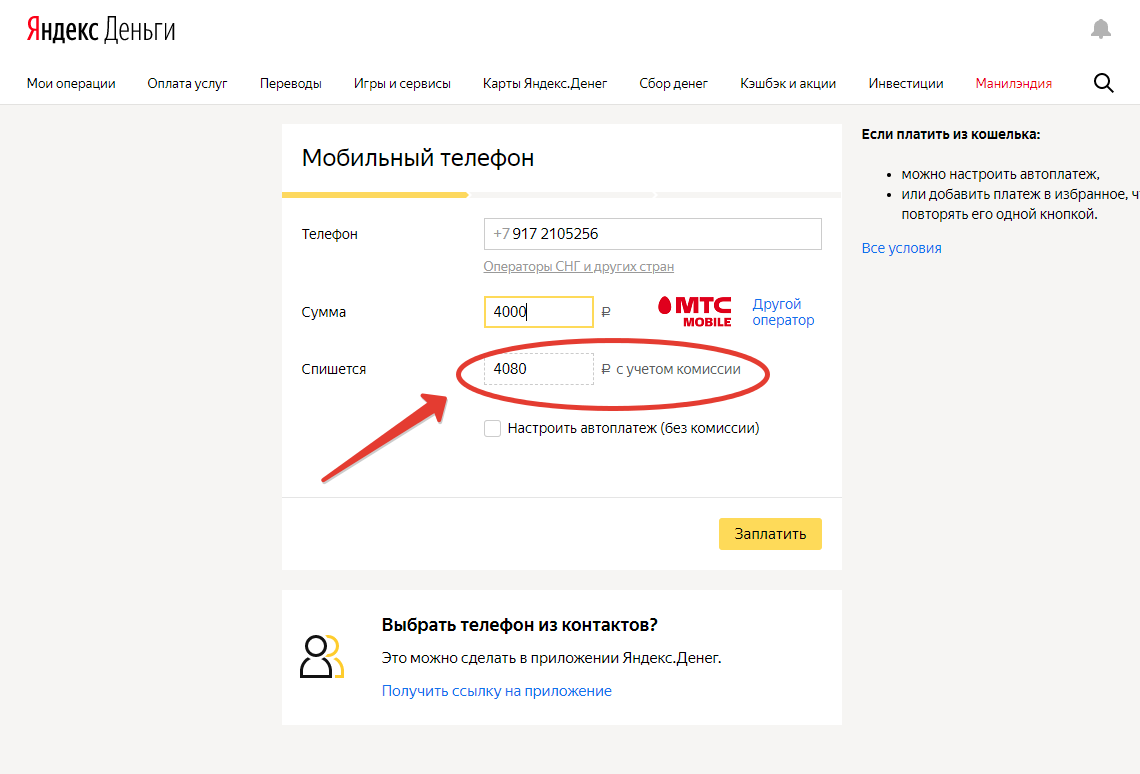Click the Сумма amount field
Viewport: 1140px width, 774px height.
(x=538, y=312)
